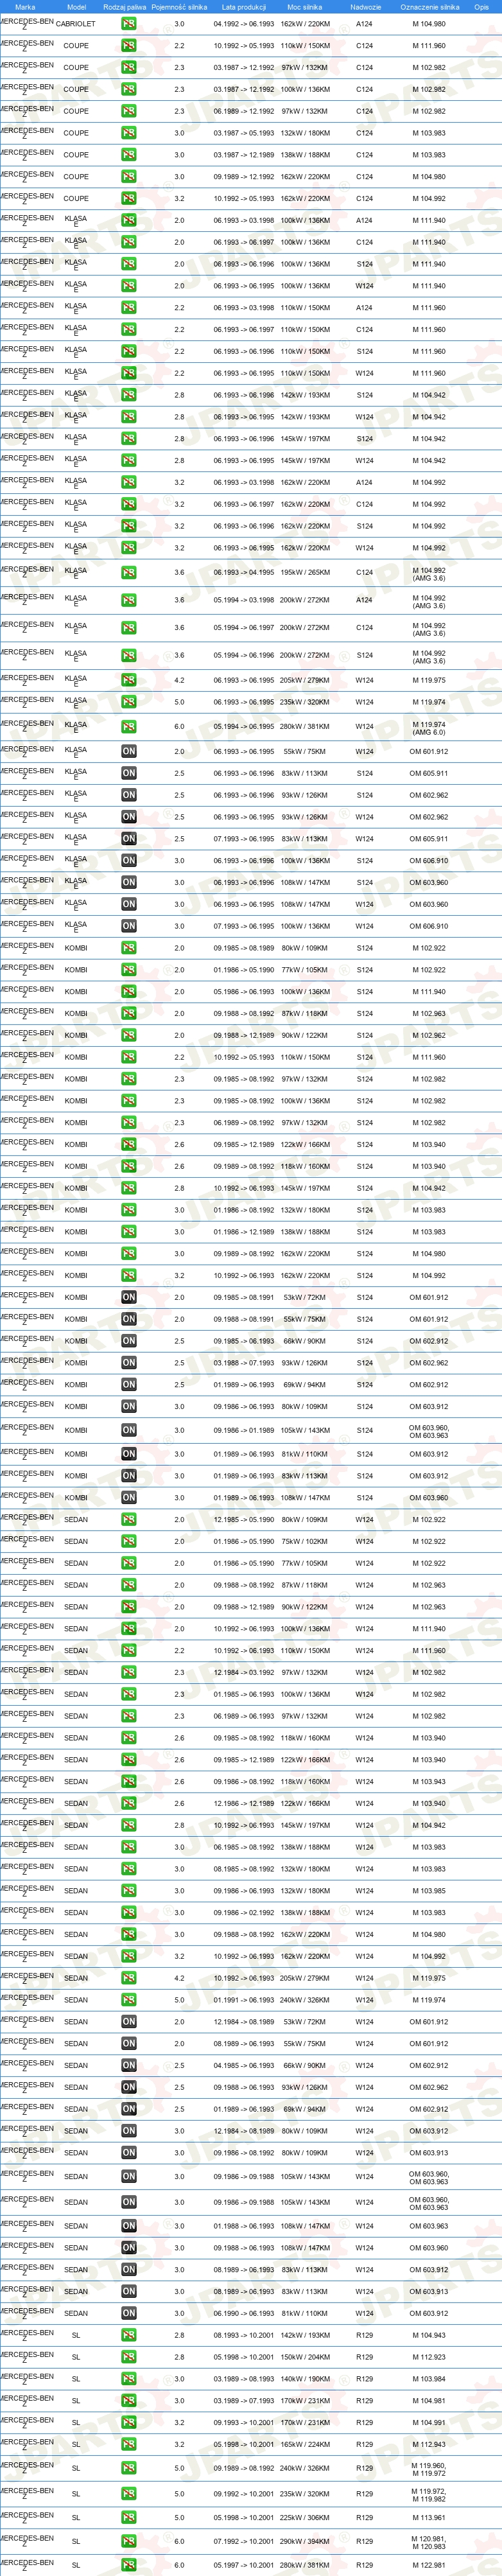The image size is (502, 2576).
Task: Click the 'M 104.943' engine code cell
Action: [429, 2336]
